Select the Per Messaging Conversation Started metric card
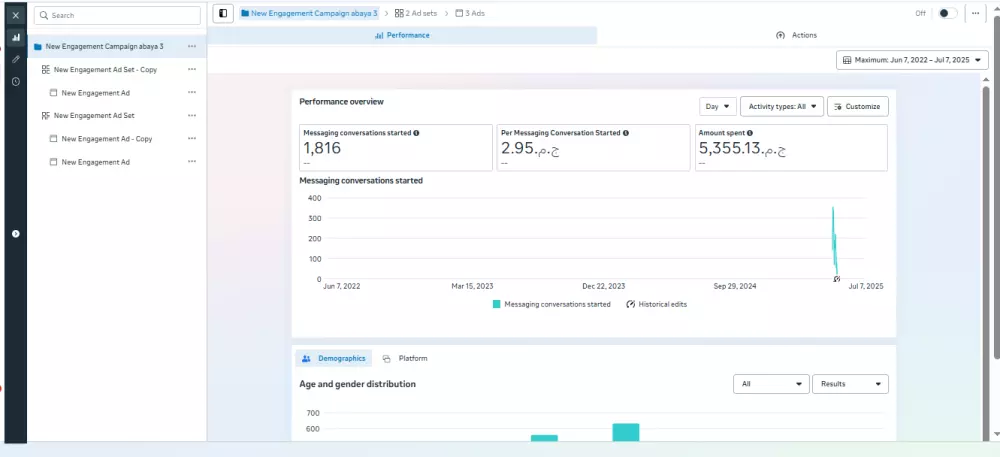Viewport: 1000px width, 457px height. [594, 148]
